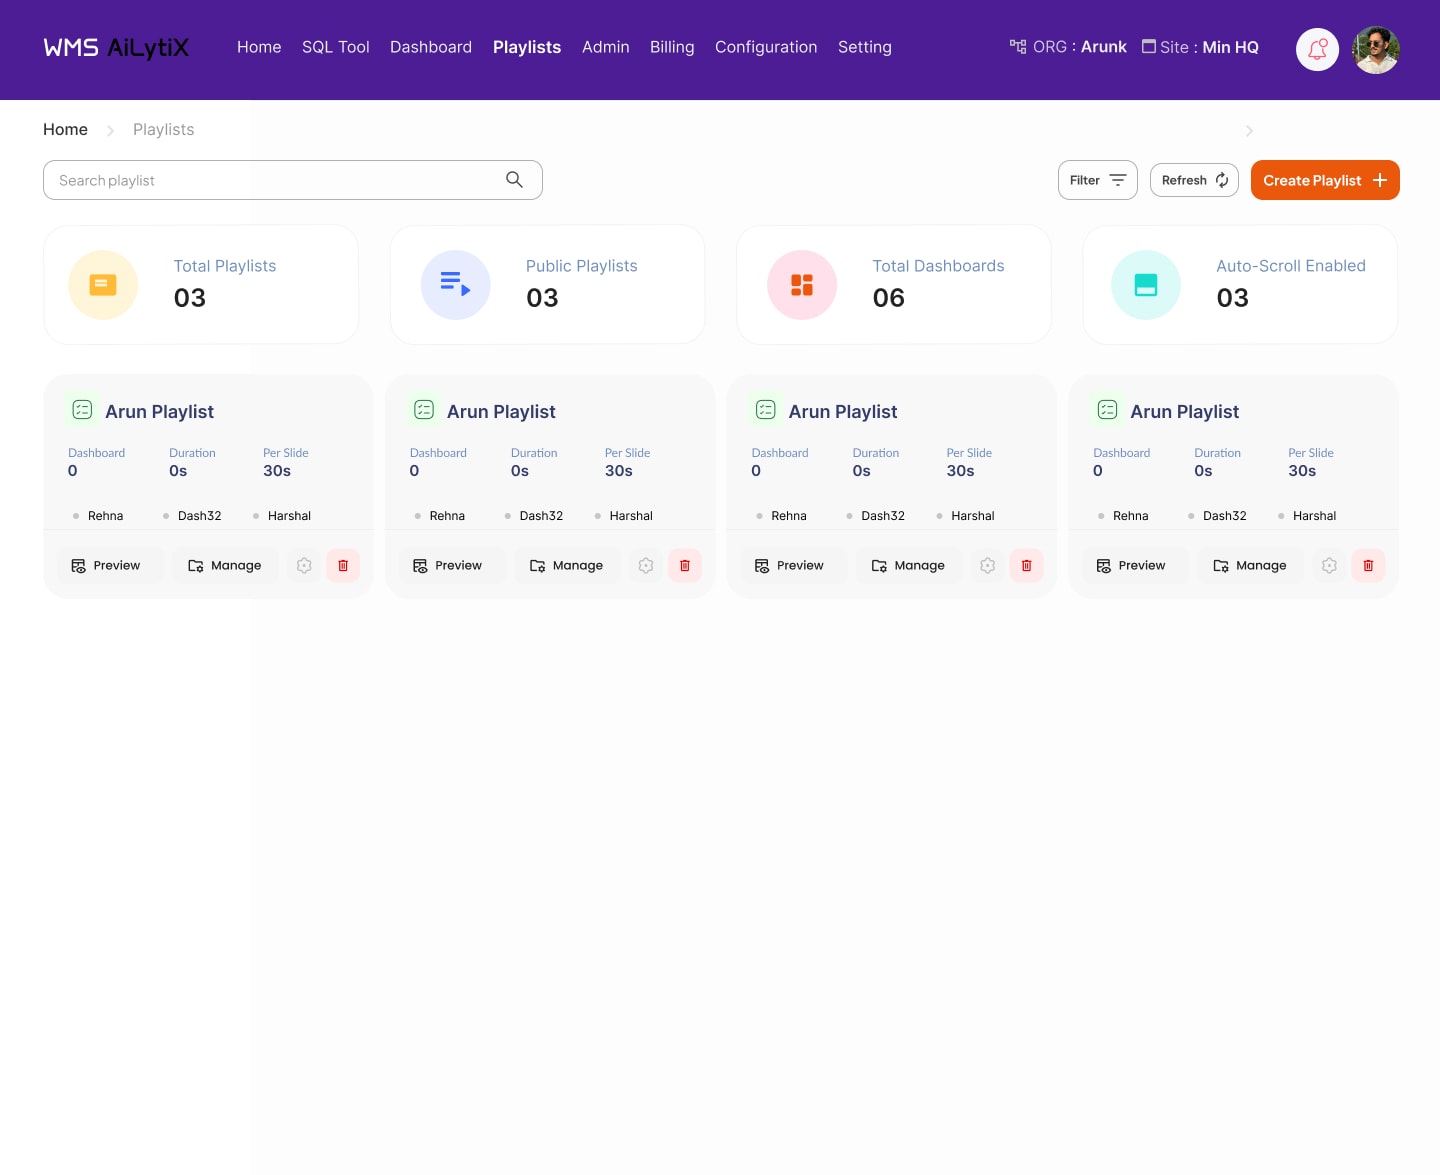This screenshot has width=1440, height=1175.
Task: Open settings gear on fourth playlist card
Action: pos(1329,566)
